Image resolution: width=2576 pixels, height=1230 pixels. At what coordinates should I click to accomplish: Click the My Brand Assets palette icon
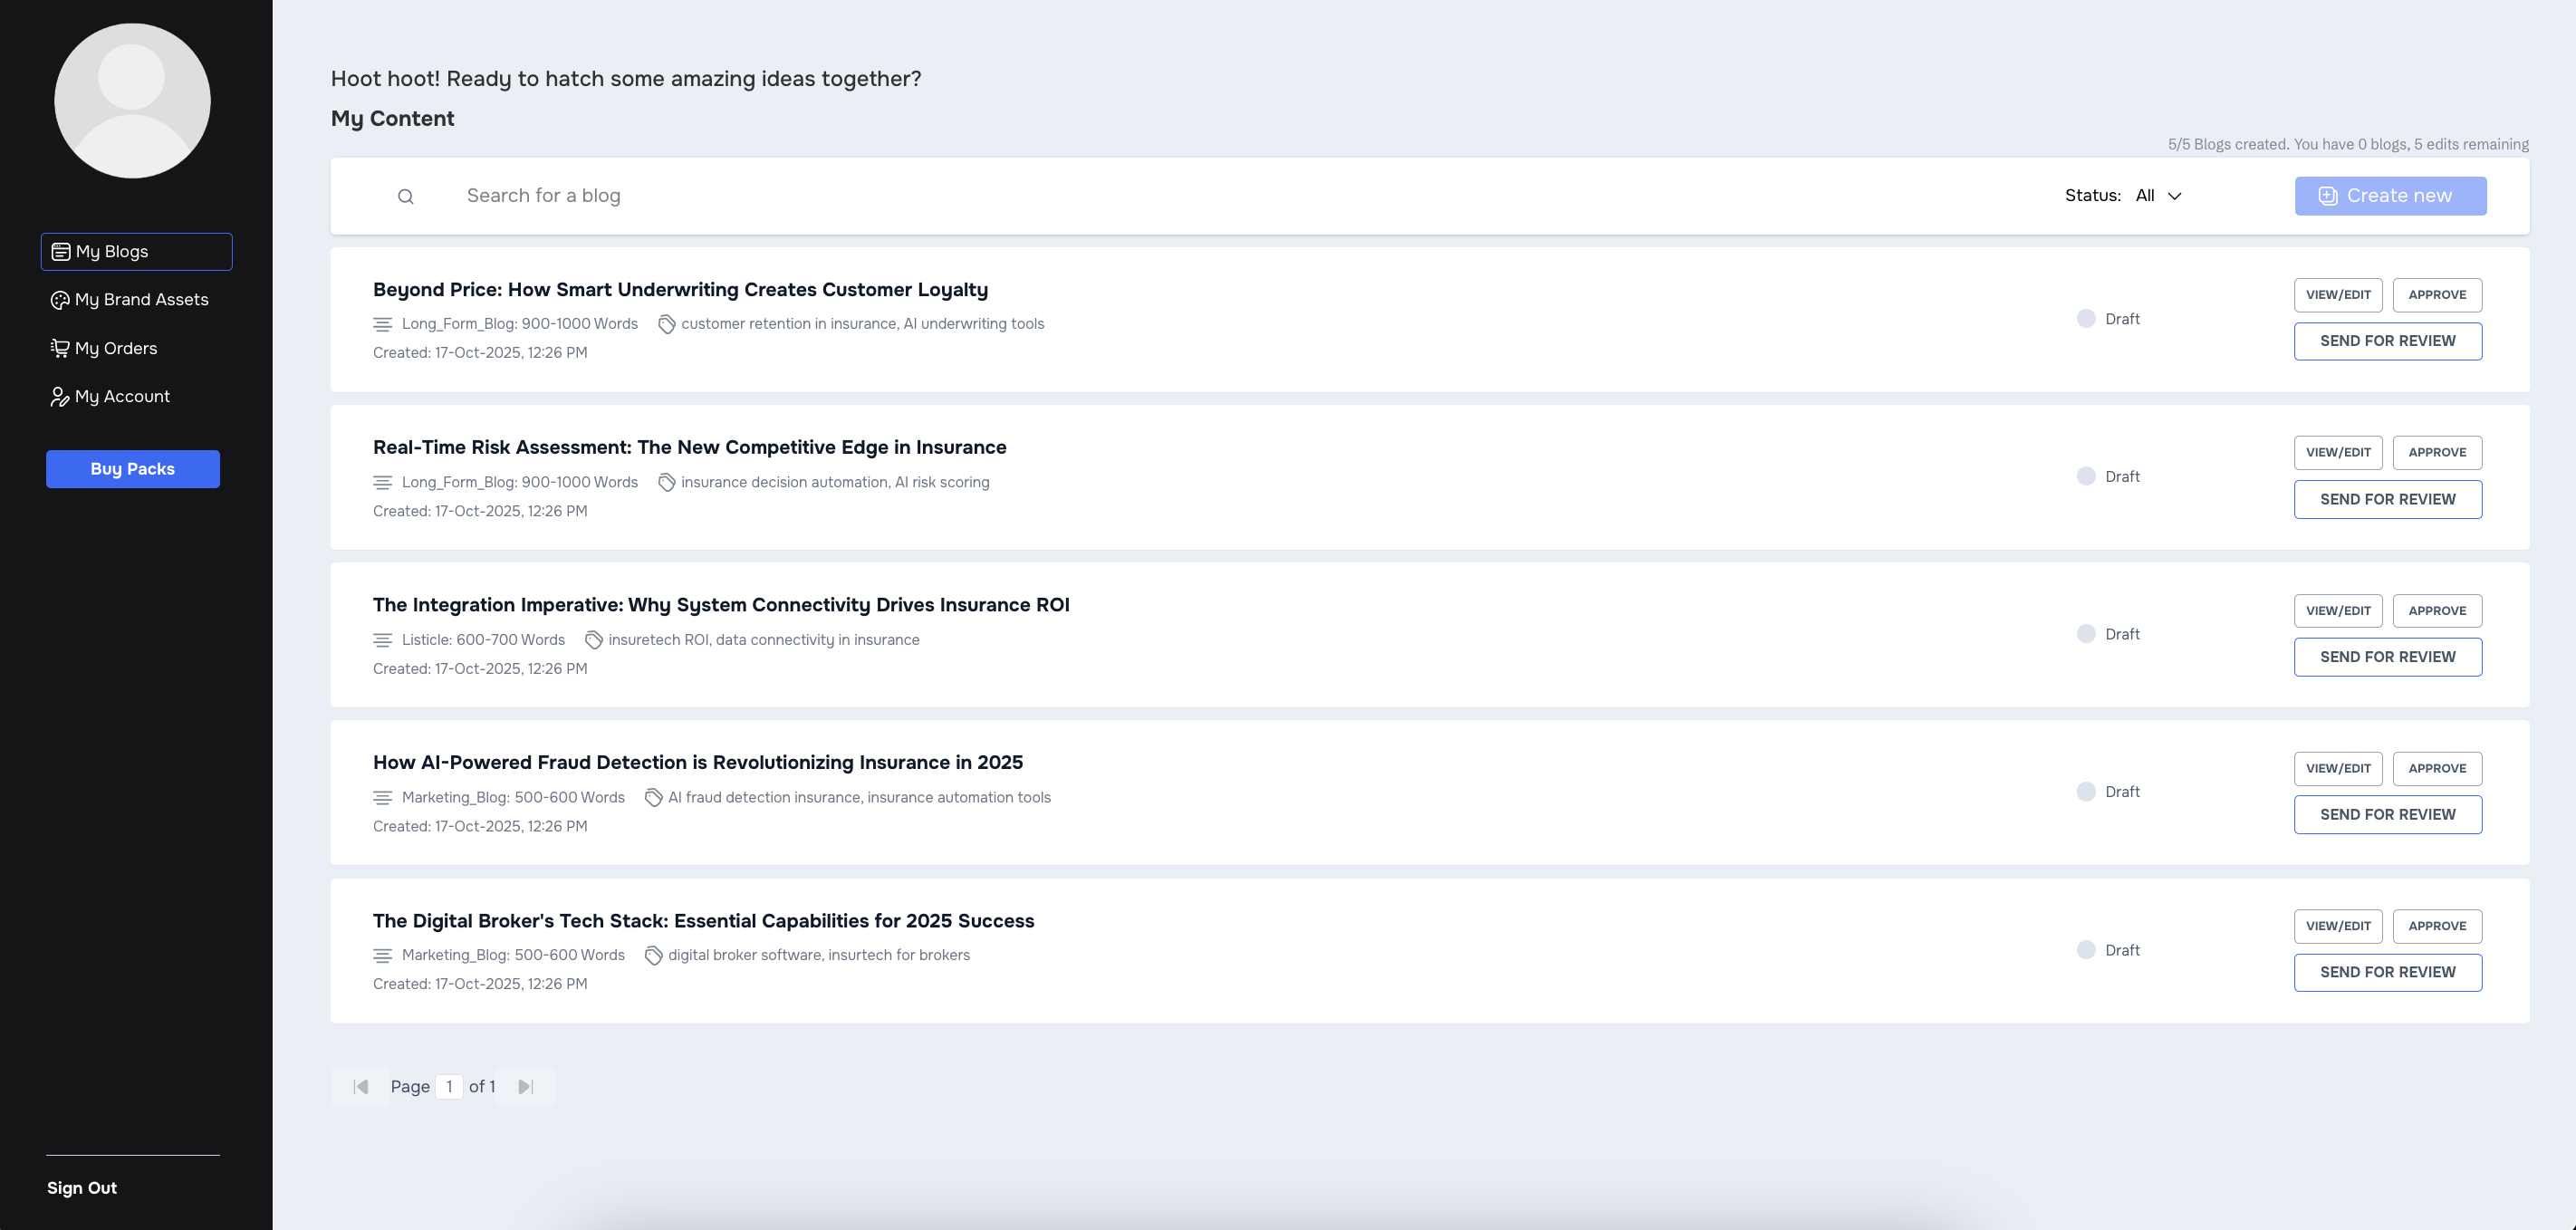60,300
